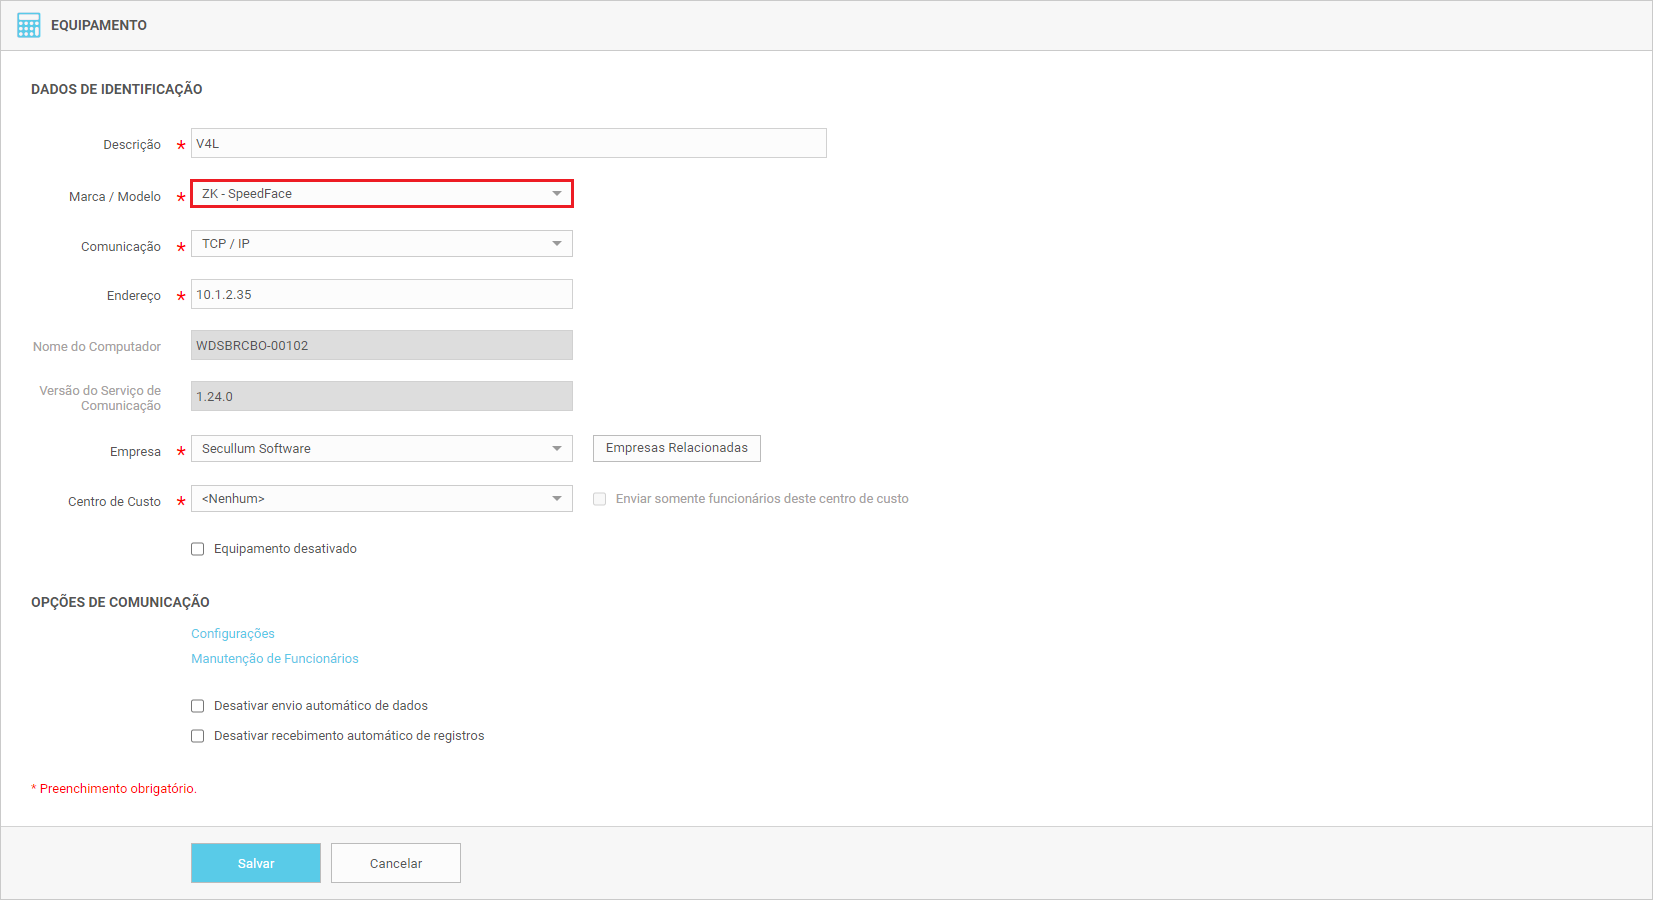Open the Centro de Custo dropdown
The image size is (1653, 900).
pyautogui.click(x=382, y=498)
